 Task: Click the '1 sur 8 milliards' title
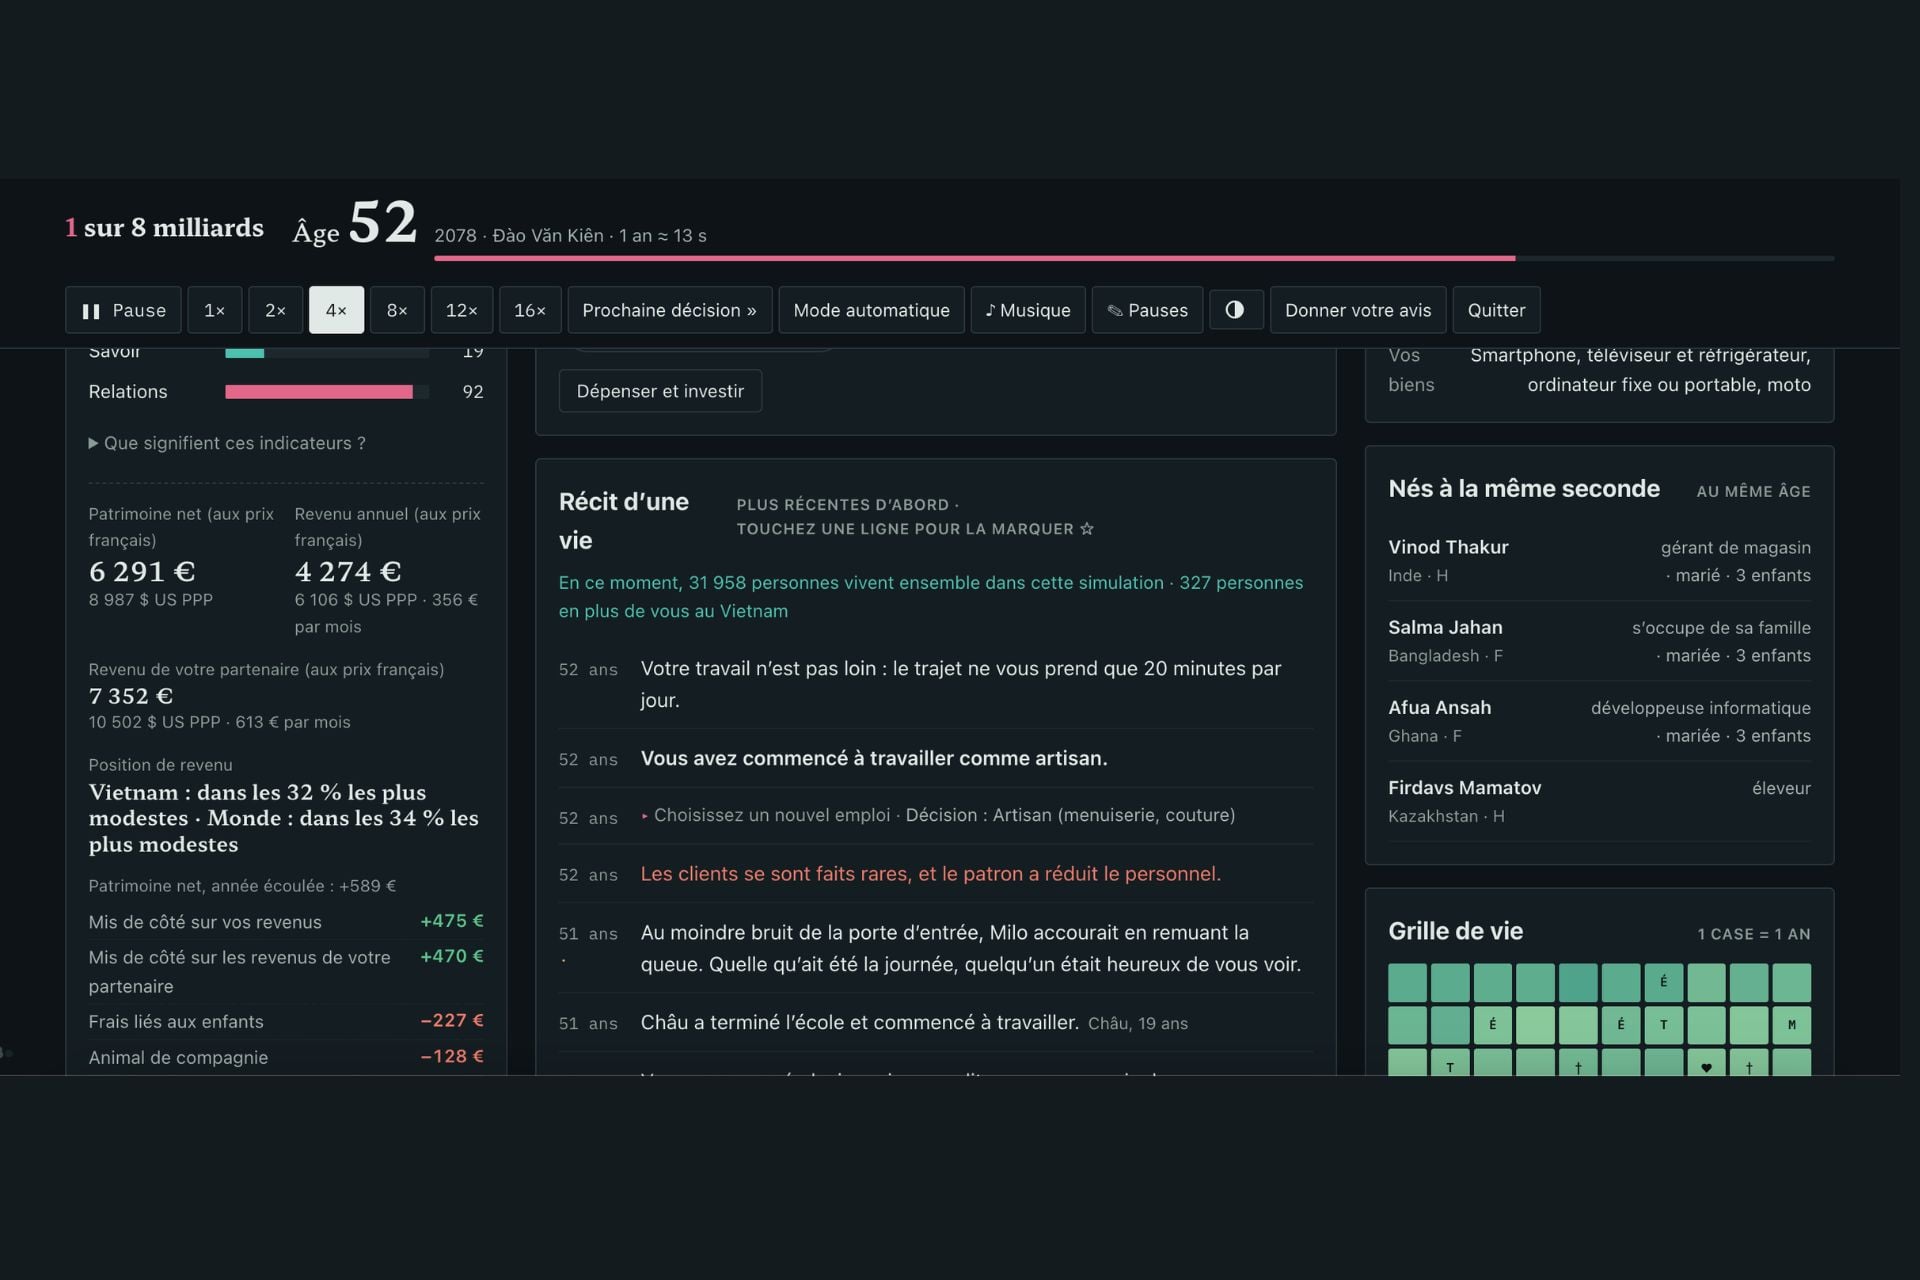coord(164,228)
